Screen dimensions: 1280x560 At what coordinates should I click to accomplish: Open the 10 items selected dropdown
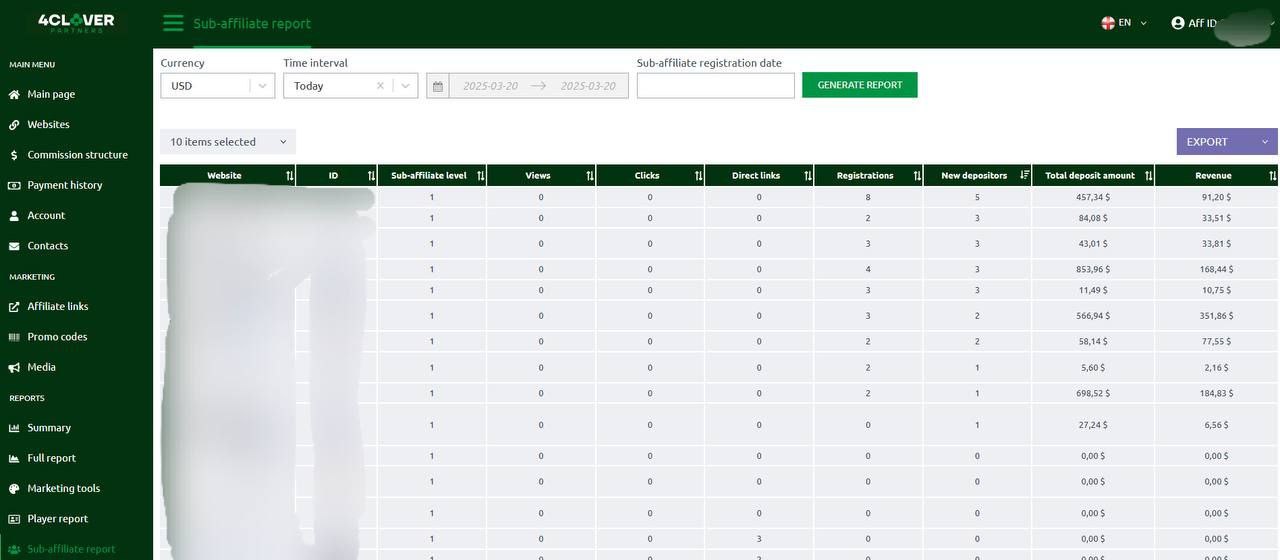(228, 142)
